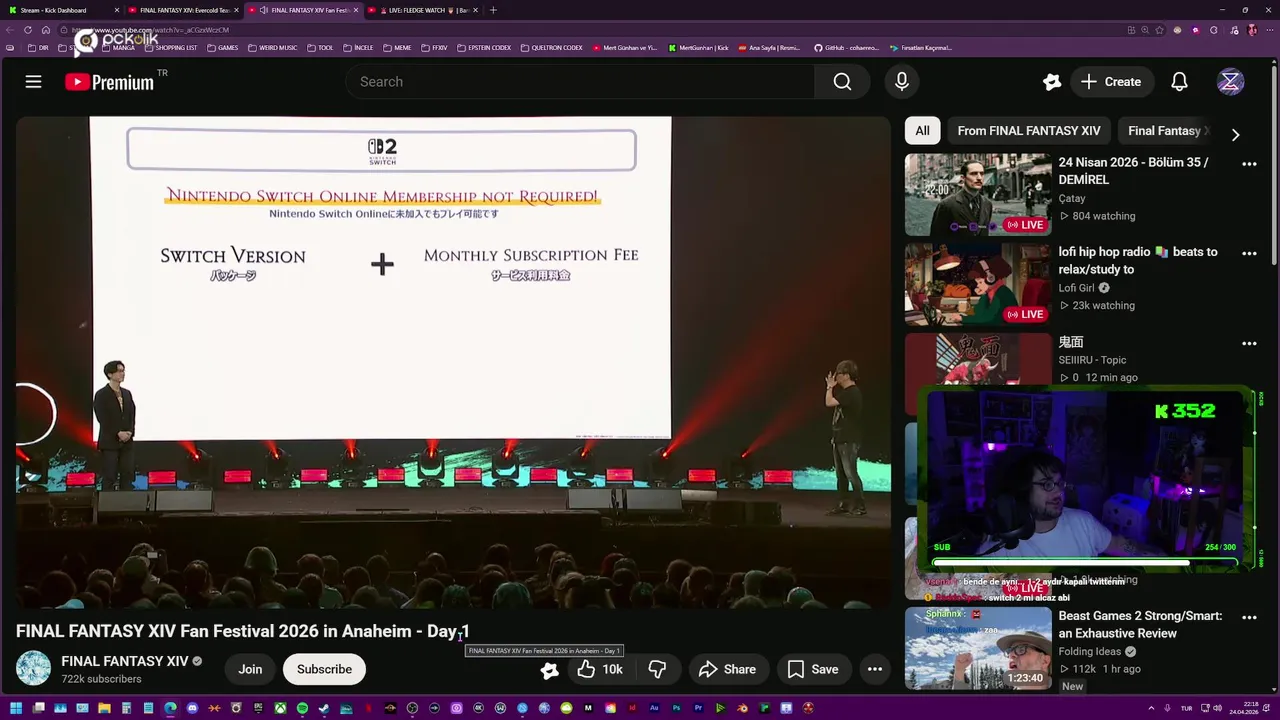
Task: Click the sparkle icon left of like button
Action: pos(549,670)
